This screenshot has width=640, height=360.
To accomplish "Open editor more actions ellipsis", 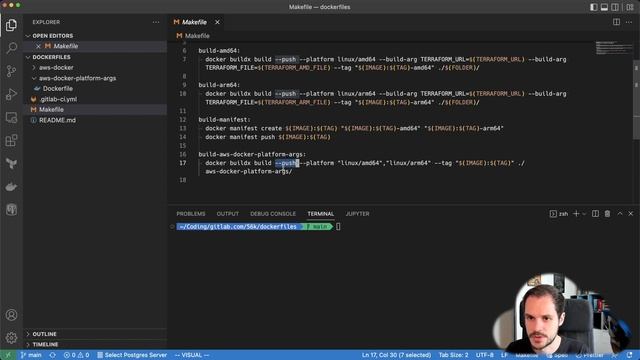I will [x=629, y=22].
